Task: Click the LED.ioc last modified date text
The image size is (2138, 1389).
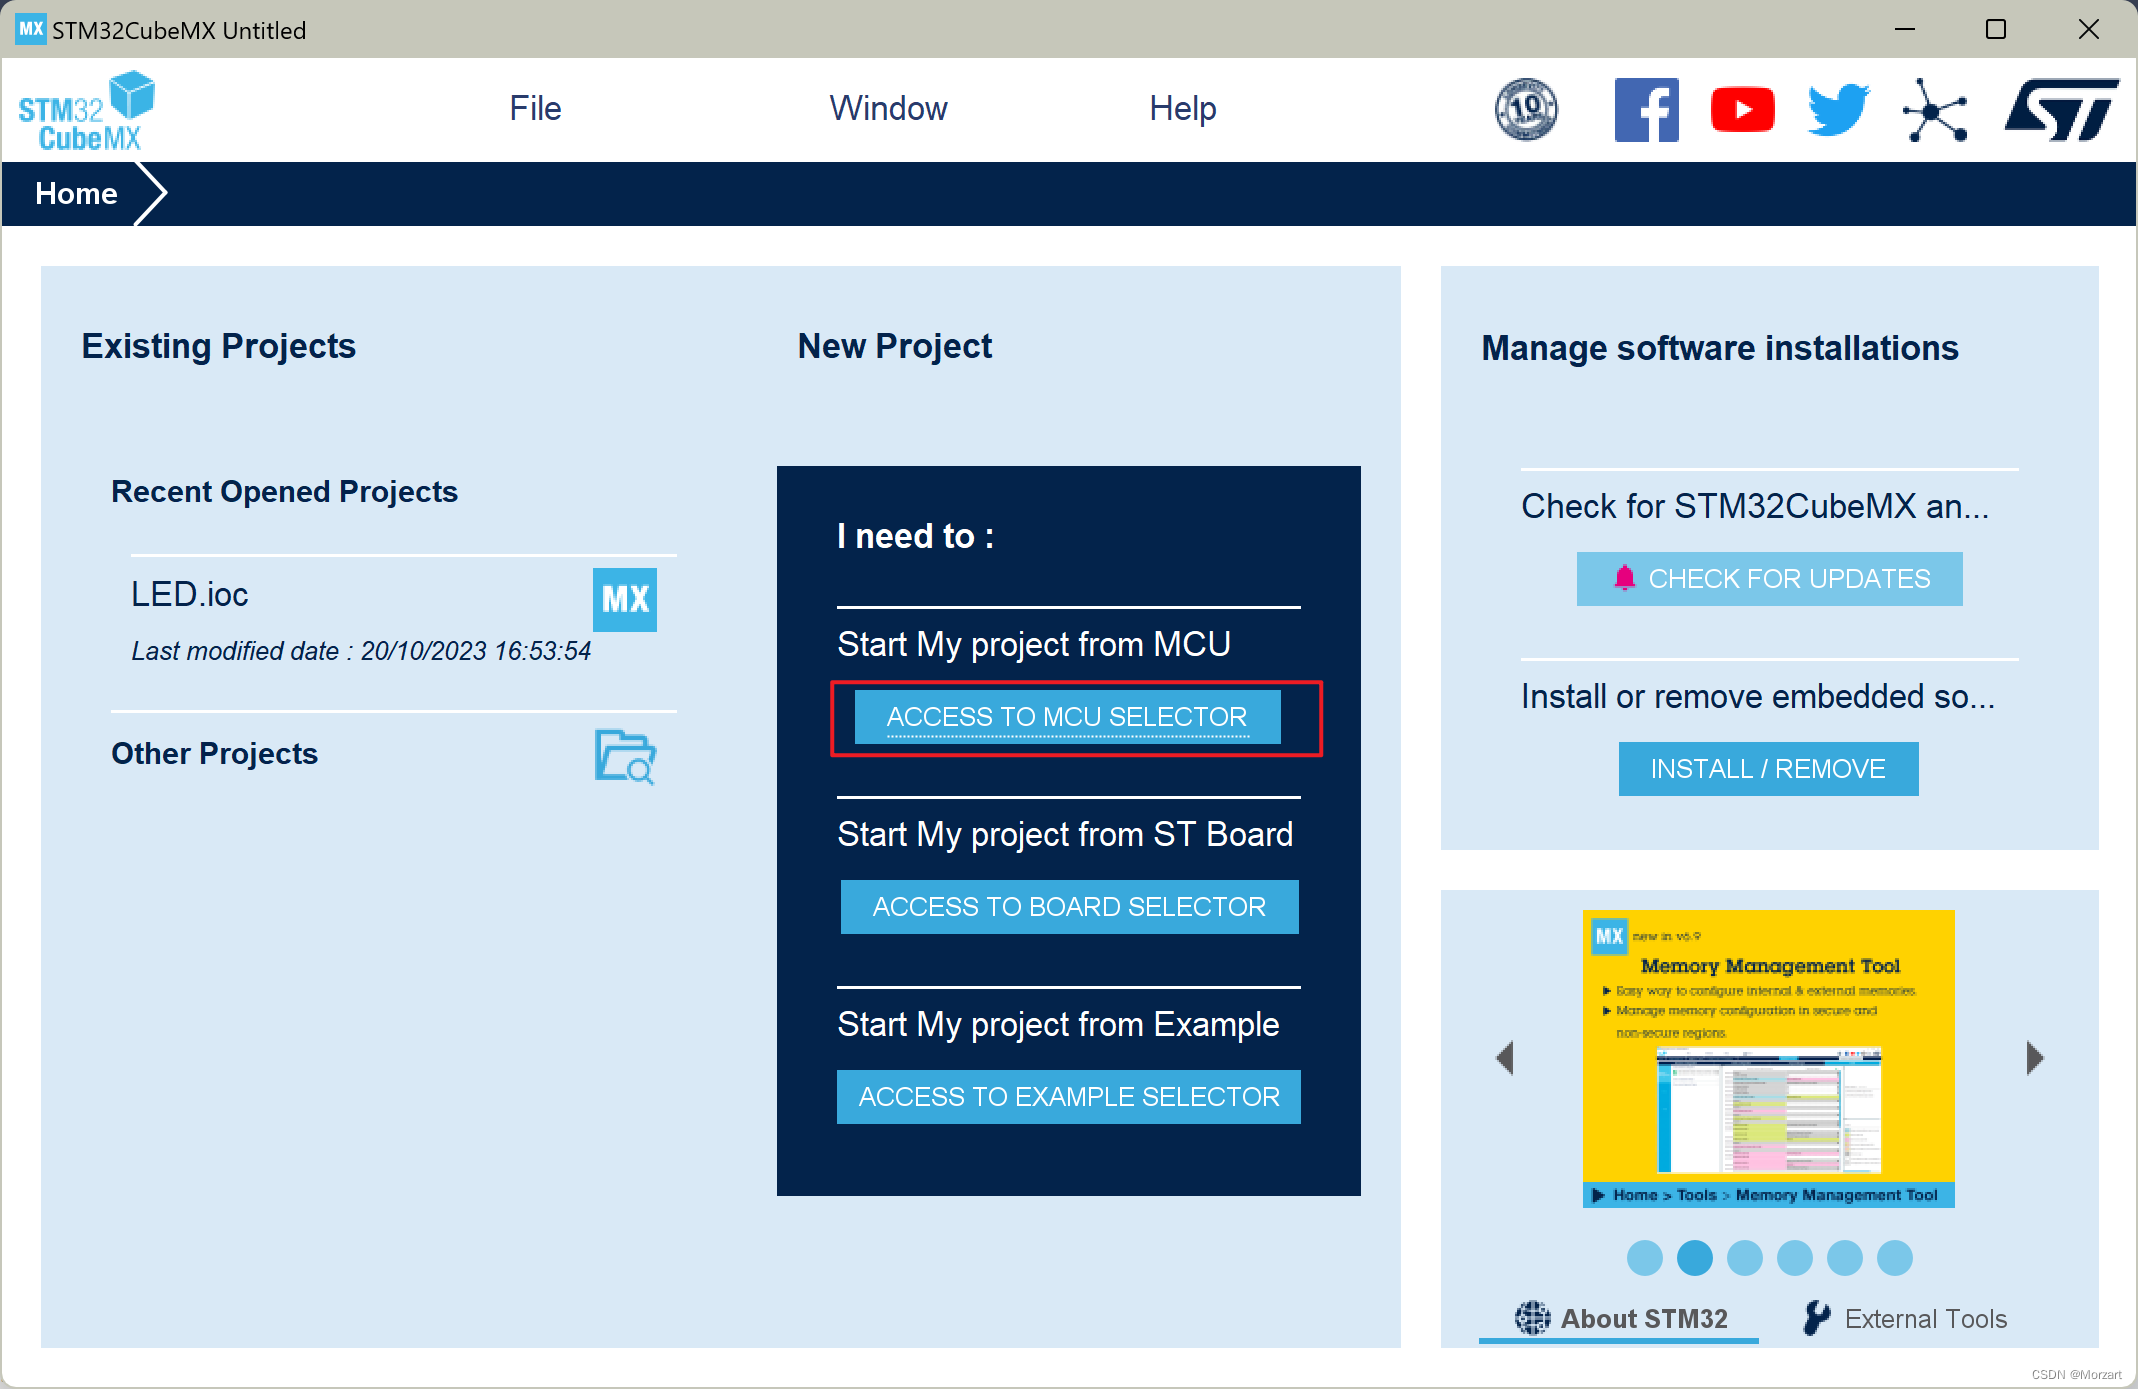Action: pyautogui.click(x=361, y=651)
